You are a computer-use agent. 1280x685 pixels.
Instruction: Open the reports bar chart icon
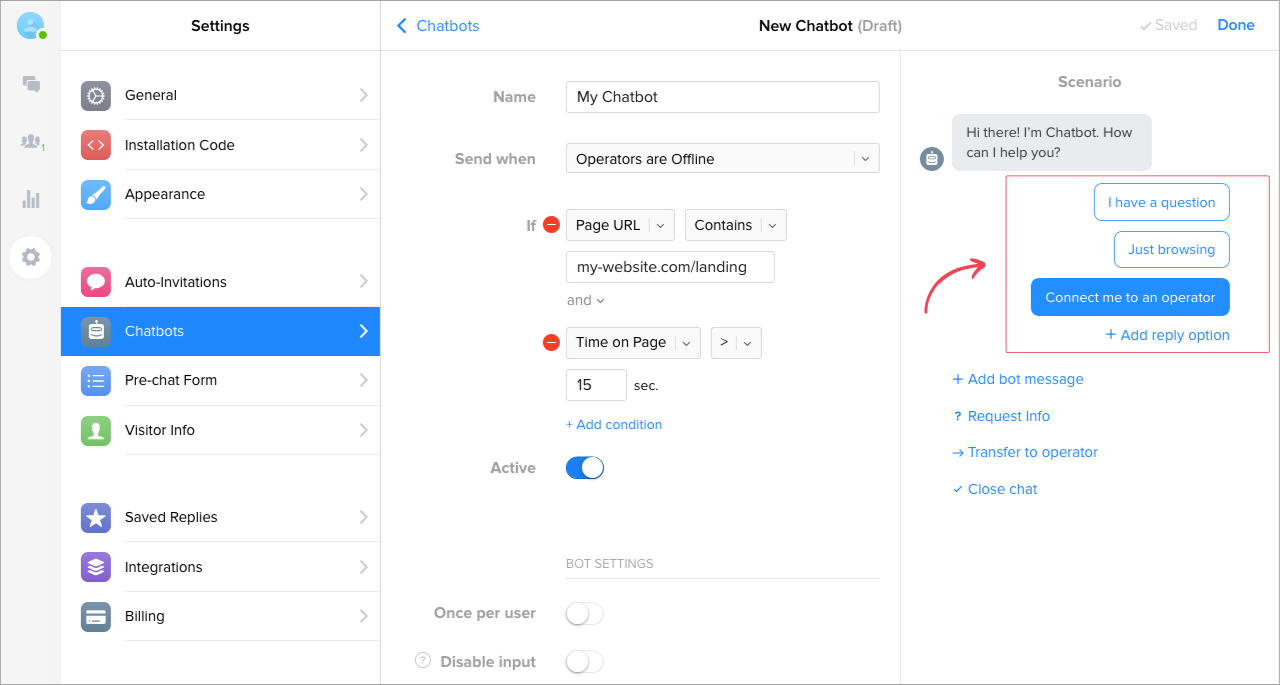coord(31,199)
